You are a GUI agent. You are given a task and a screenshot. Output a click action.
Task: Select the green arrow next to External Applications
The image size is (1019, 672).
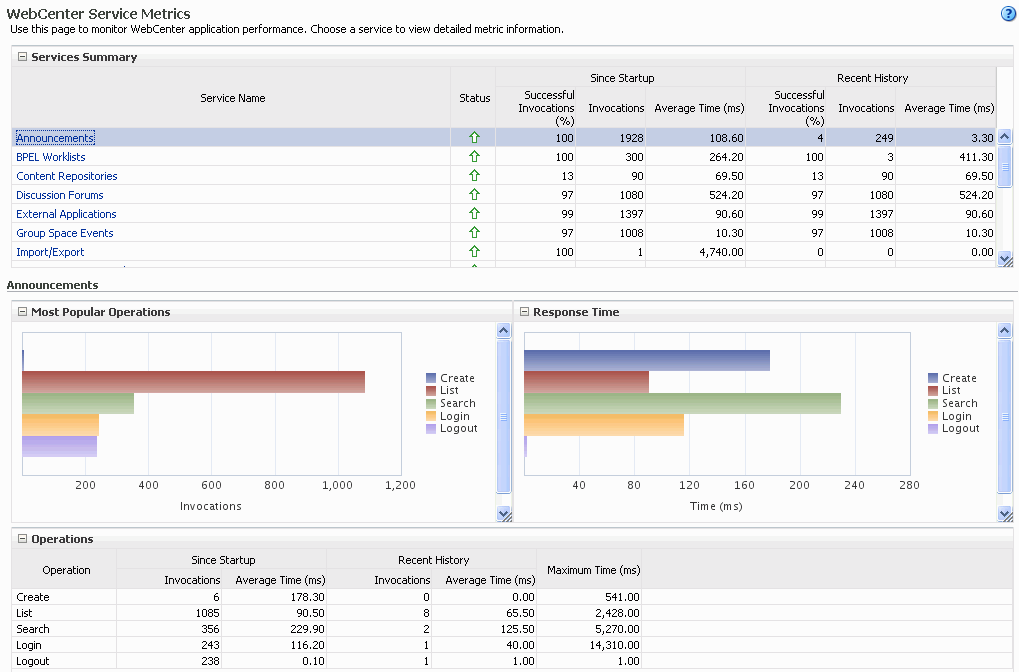473,213
